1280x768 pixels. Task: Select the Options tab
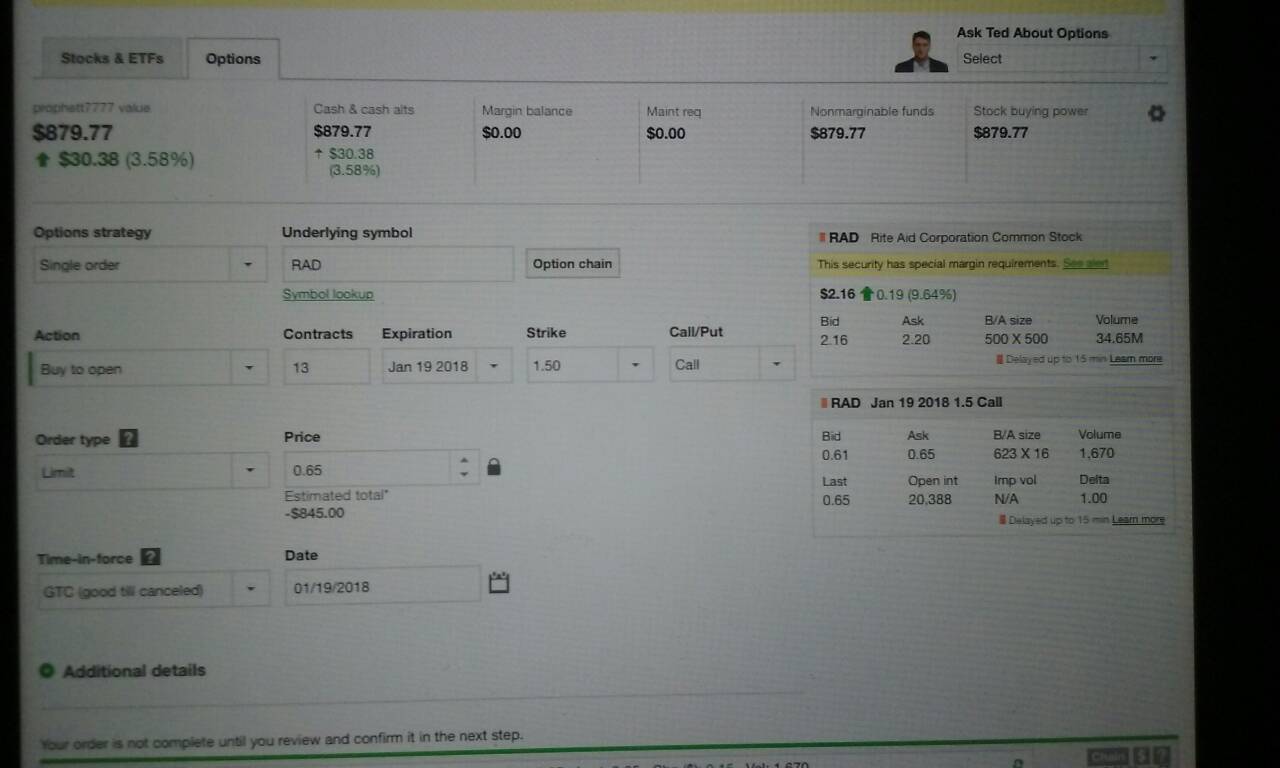coord(233,59)
